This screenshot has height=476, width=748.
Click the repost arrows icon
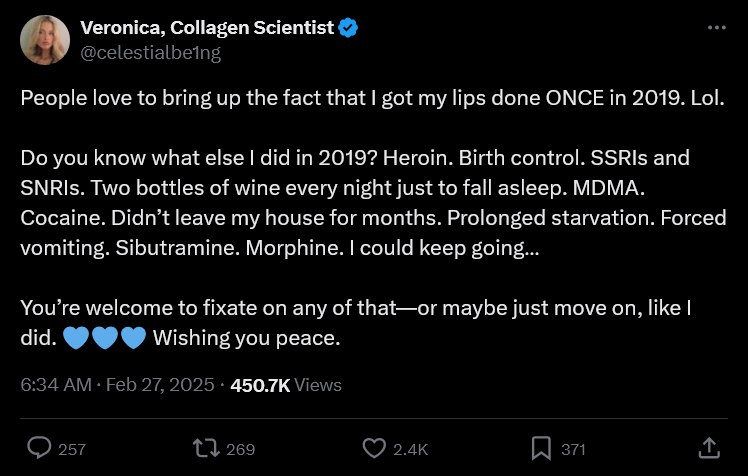(x=206, y=448)
